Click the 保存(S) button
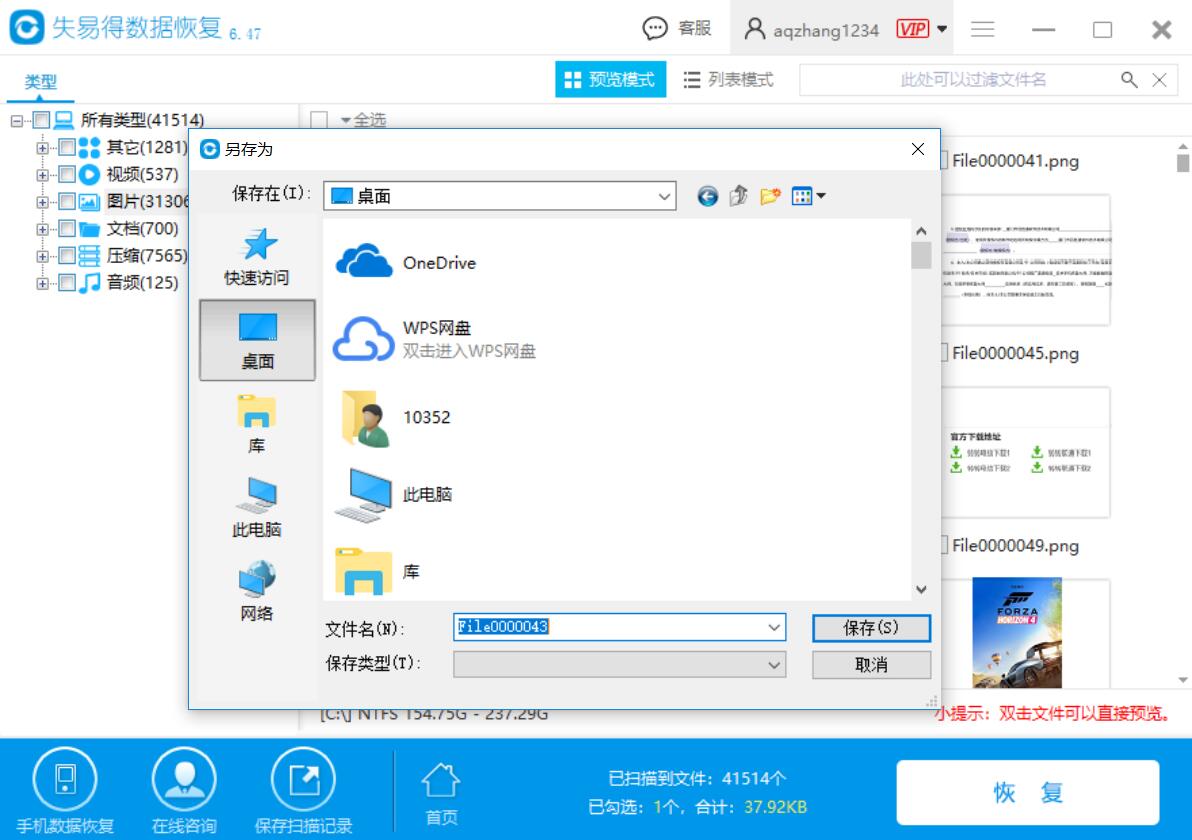Viewport: 1192px width, 840px height. coord(871,628)
